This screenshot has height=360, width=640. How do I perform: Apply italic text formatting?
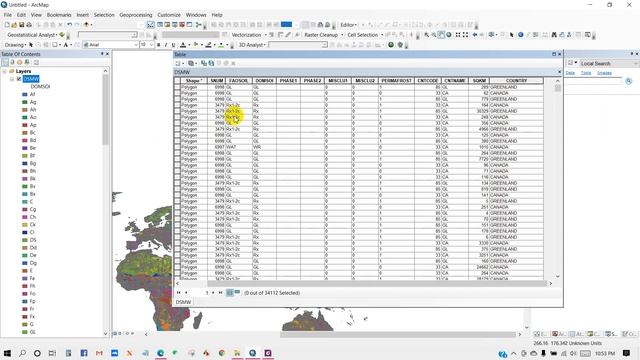tap(166, 44)
